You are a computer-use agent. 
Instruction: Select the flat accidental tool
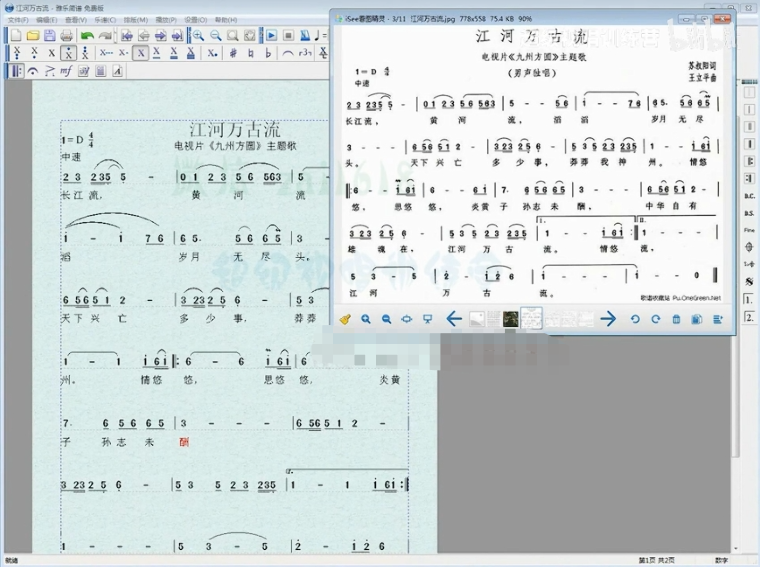point(267,53)
